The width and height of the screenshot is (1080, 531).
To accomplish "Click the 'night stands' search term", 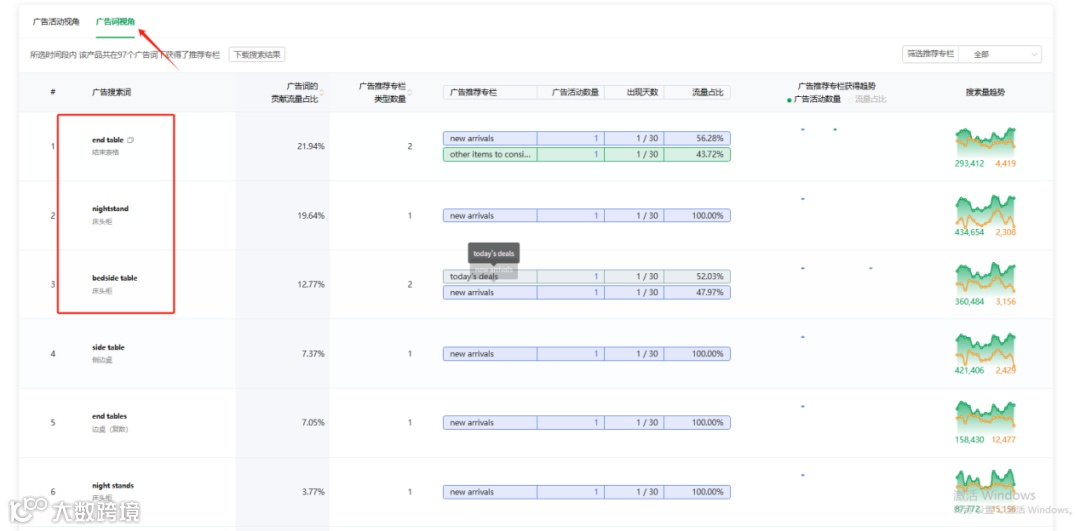I will tap(113, 486).
